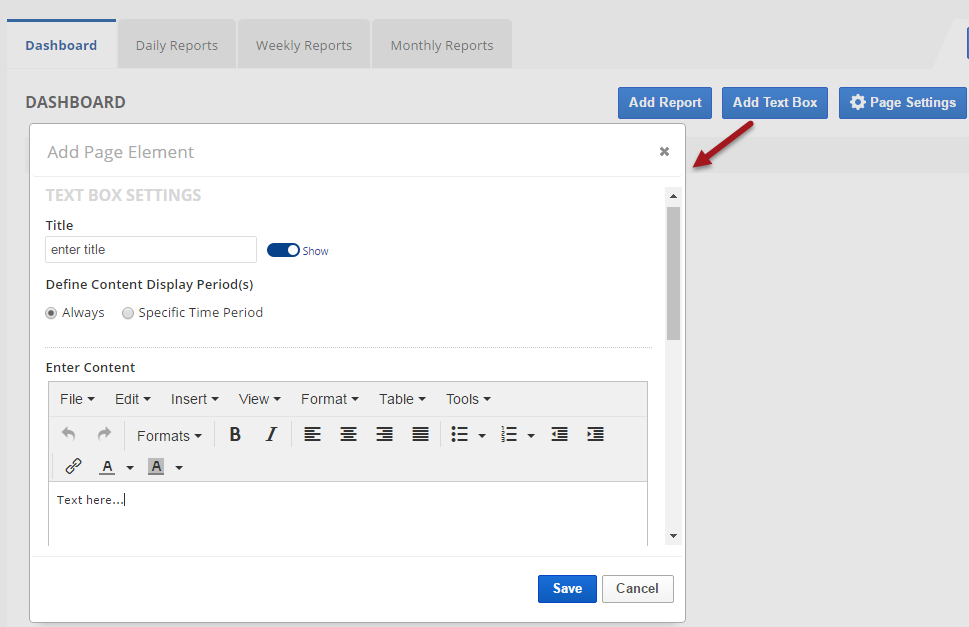Justify text using the toolbar icon
Image resolution: width=969 pixels, height=627 pixels.
(421, 435)
